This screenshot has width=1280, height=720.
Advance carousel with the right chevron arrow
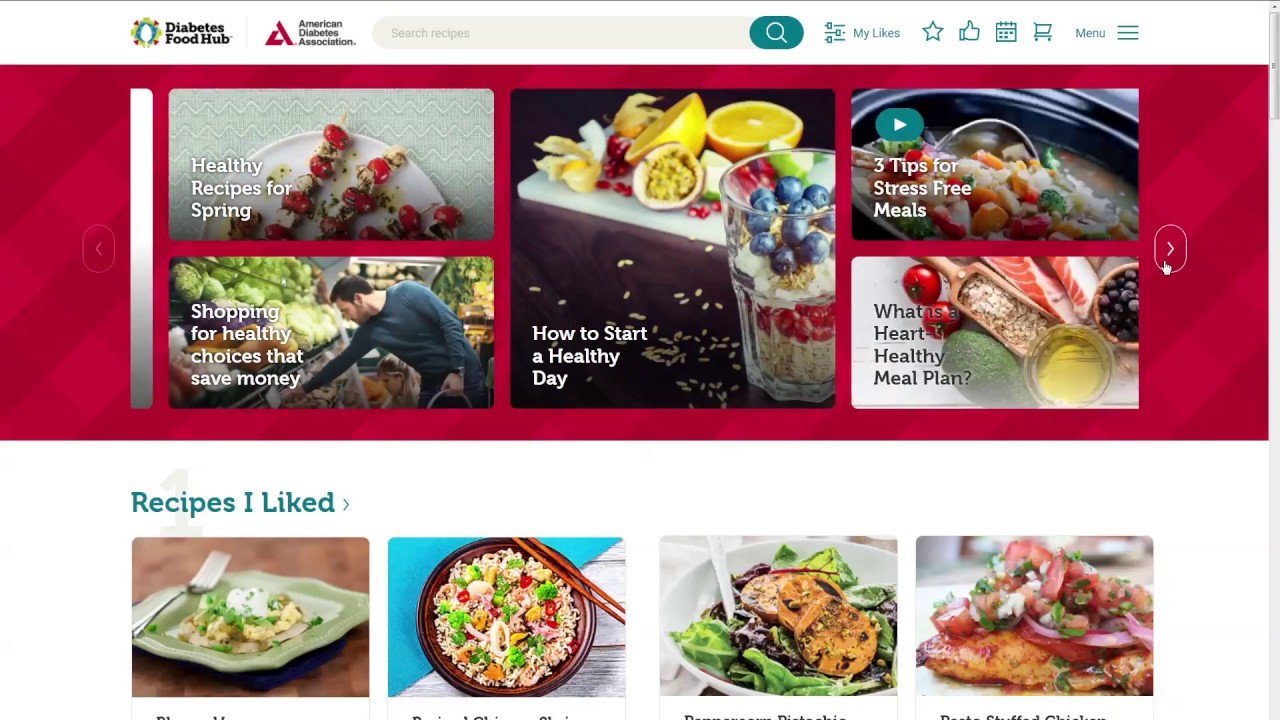tap(1170, 249)
